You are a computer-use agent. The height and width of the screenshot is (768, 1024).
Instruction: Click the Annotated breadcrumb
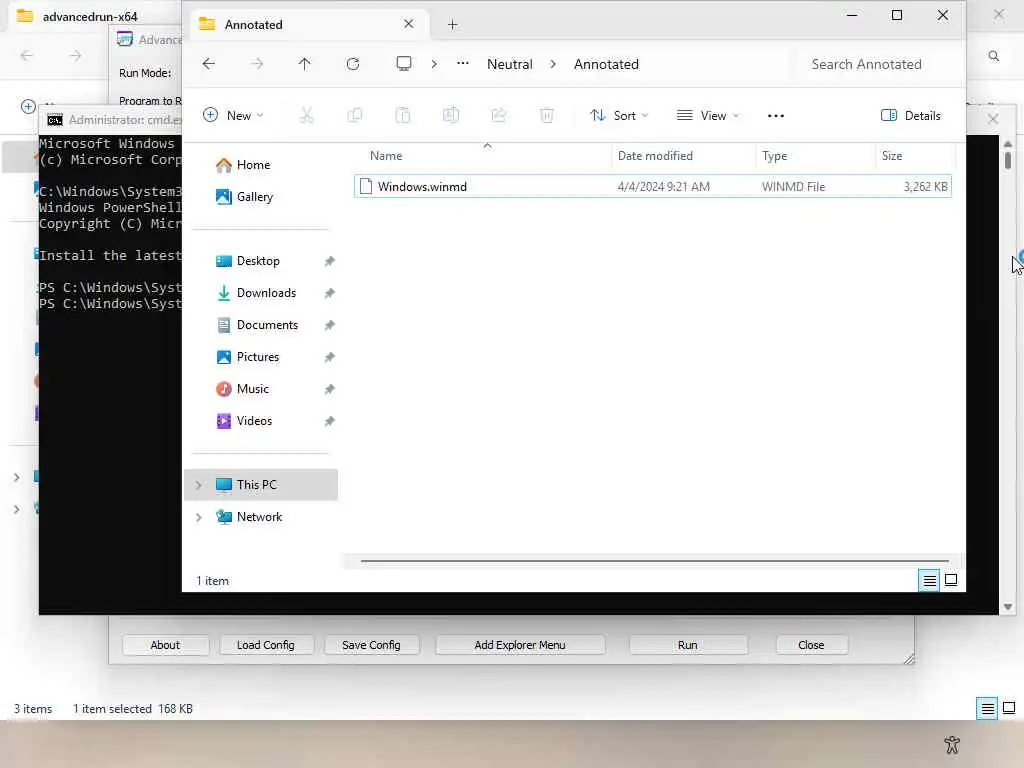tap(606, 64)
